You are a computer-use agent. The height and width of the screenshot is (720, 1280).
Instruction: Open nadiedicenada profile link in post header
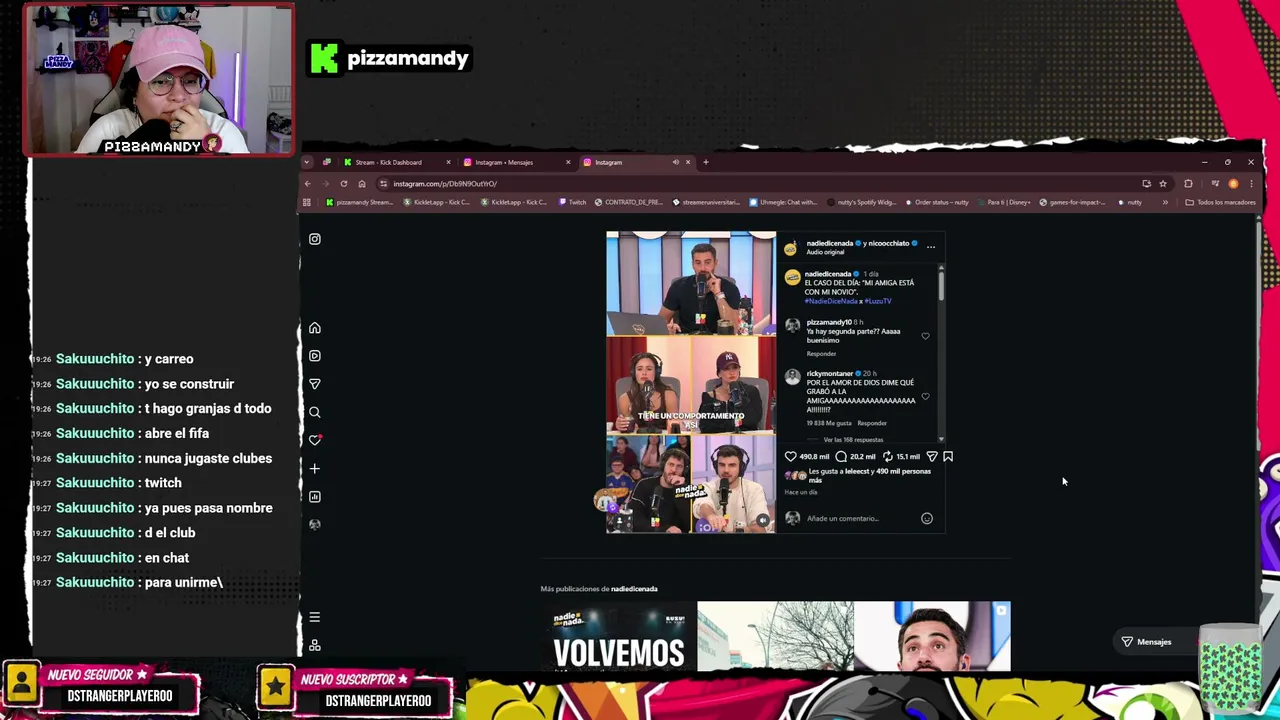coord(830,243)
